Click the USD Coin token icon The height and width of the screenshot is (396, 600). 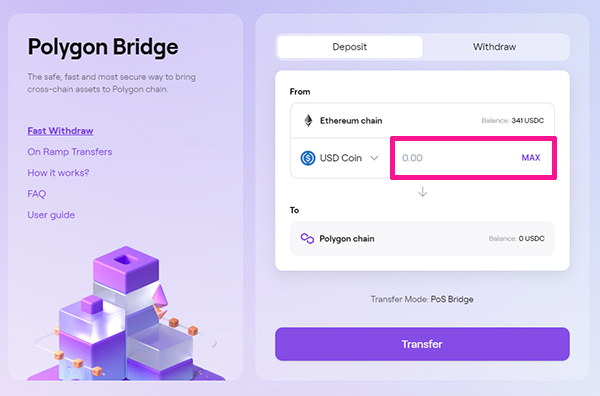[x=308, y=158]
